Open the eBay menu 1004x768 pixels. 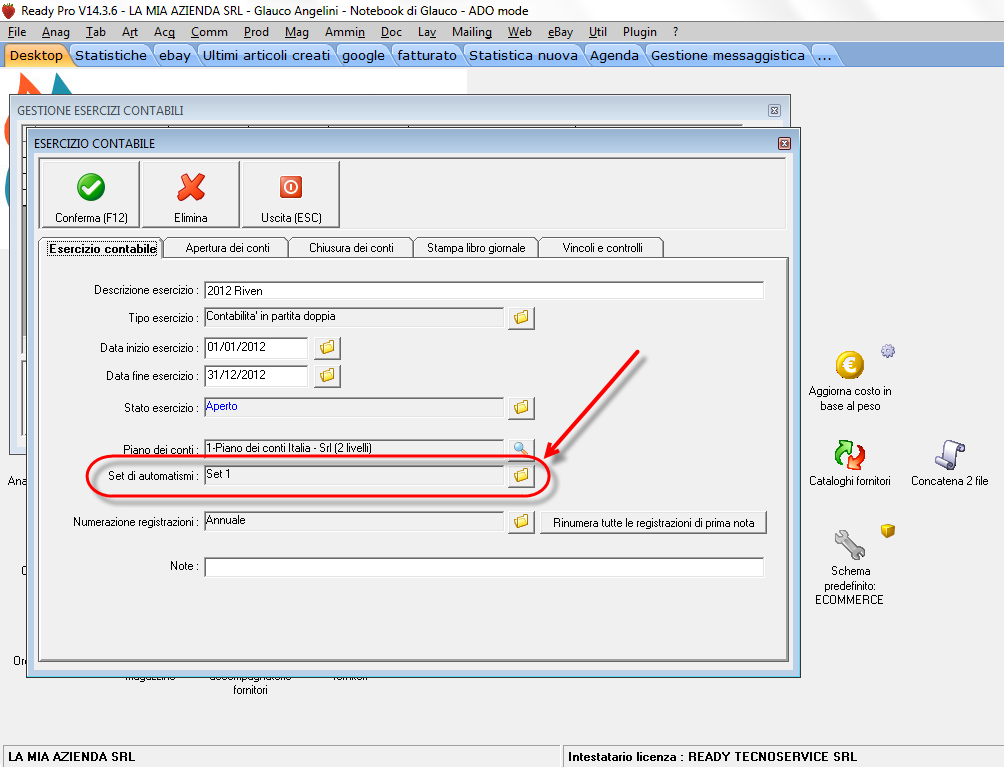560,32
